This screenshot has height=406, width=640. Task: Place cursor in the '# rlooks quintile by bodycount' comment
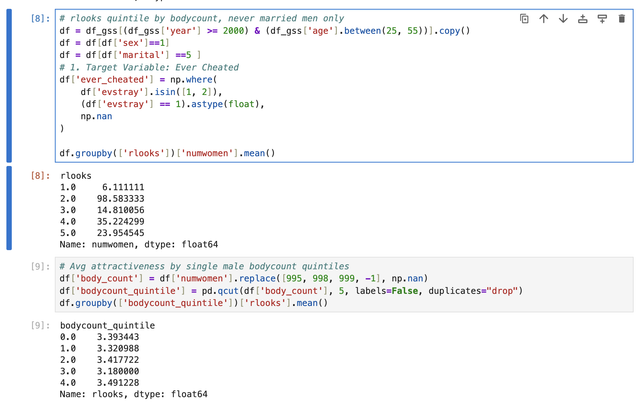(202, 18)
